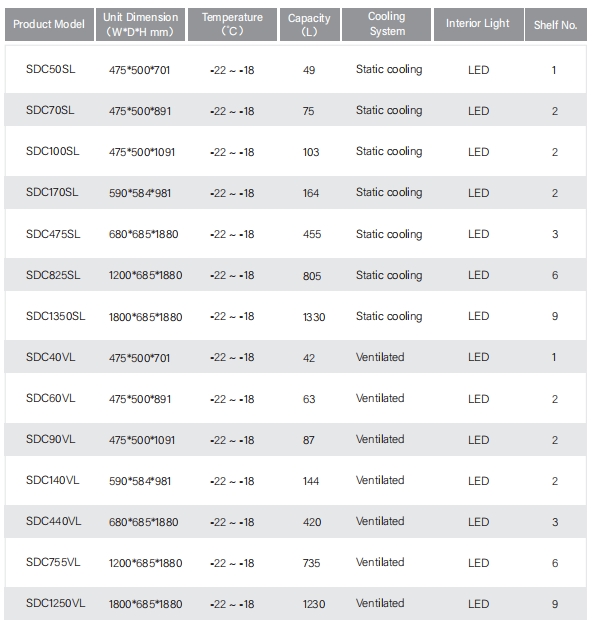Click dimension 1200*685*1880 in SDC755VL row
The height and width of the screenshot is (630, 596).
pyautogui.click(x=145, y=563)
